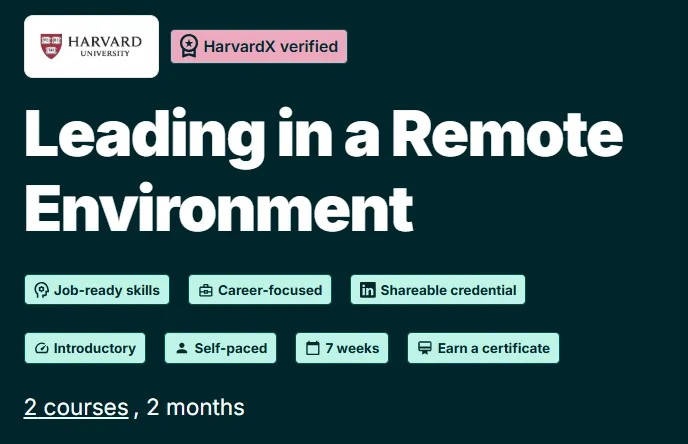Click the 2 months duration text
Screen dimensions: 688x444
(x=195, y=407)
